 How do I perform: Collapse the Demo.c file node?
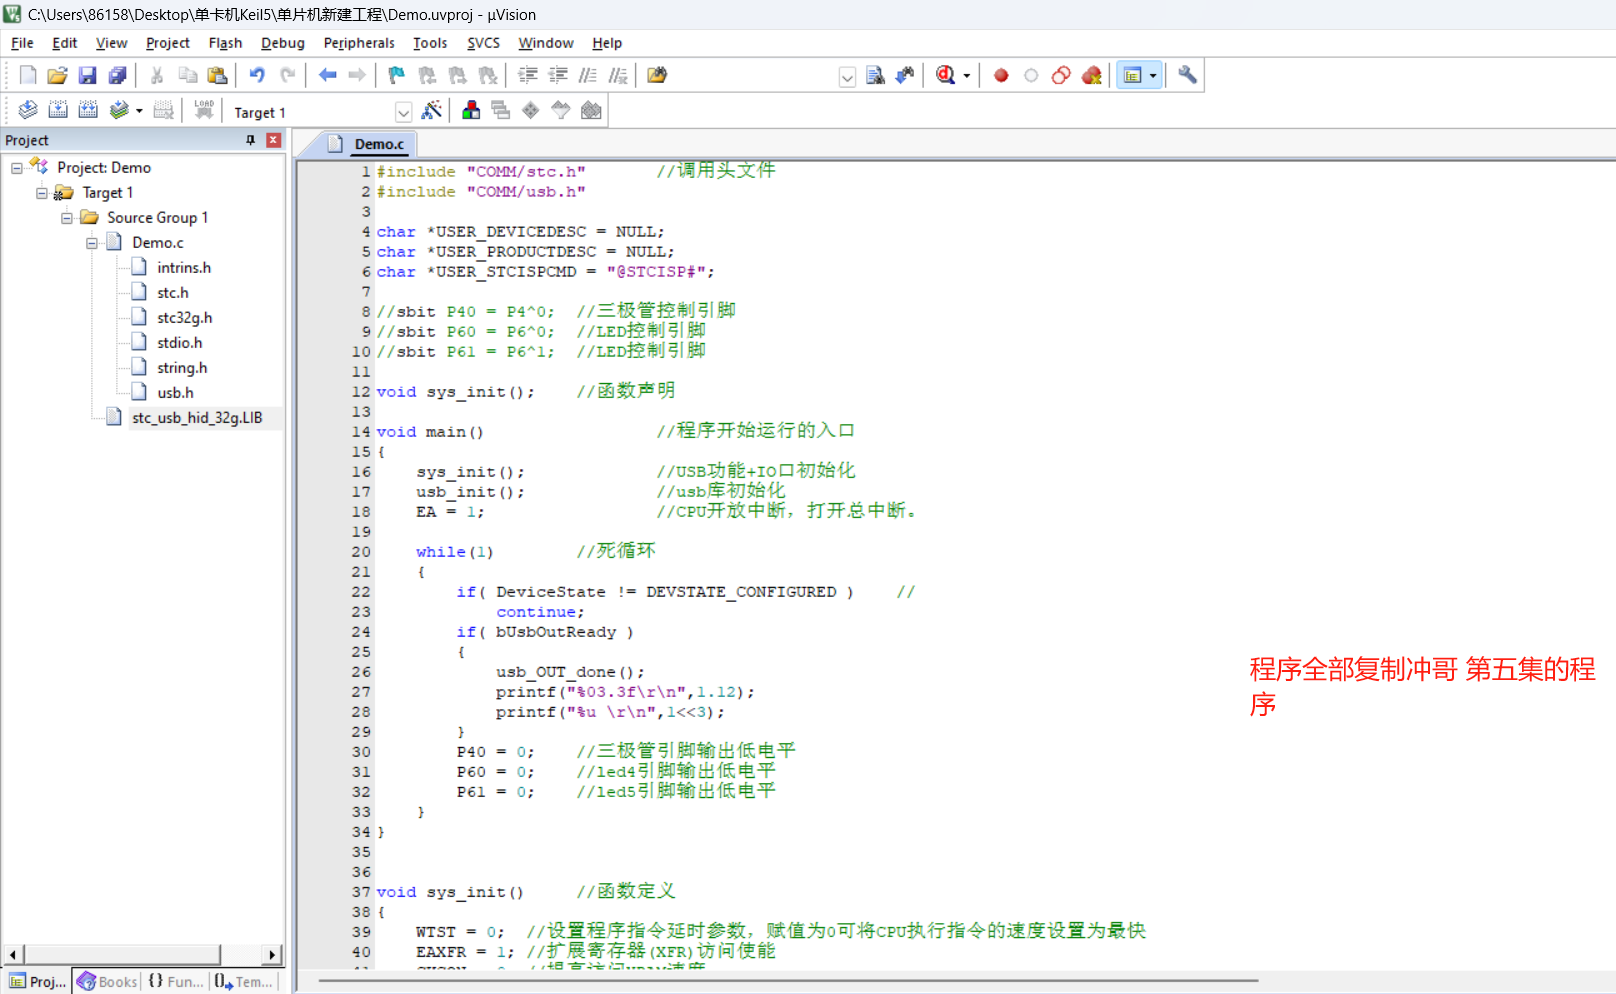pos(92,243)
